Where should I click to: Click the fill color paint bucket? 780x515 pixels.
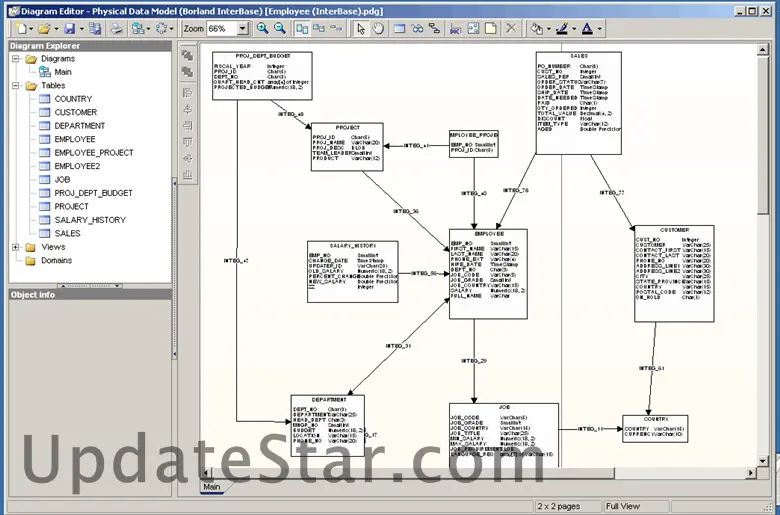tap(536, 28)
